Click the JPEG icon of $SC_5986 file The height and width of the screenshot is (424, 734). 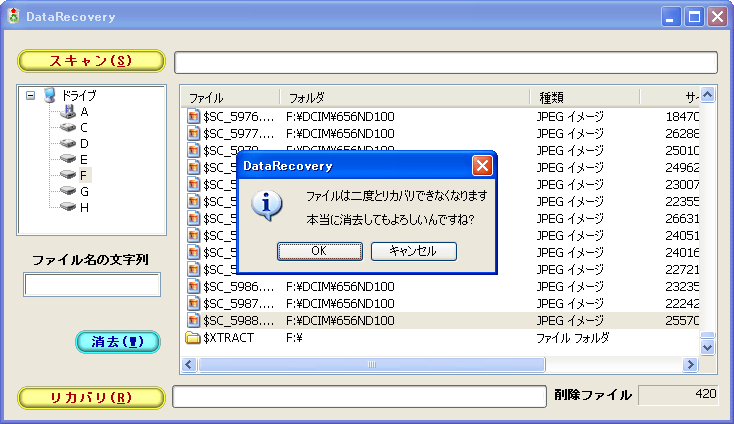coord(193,286)
